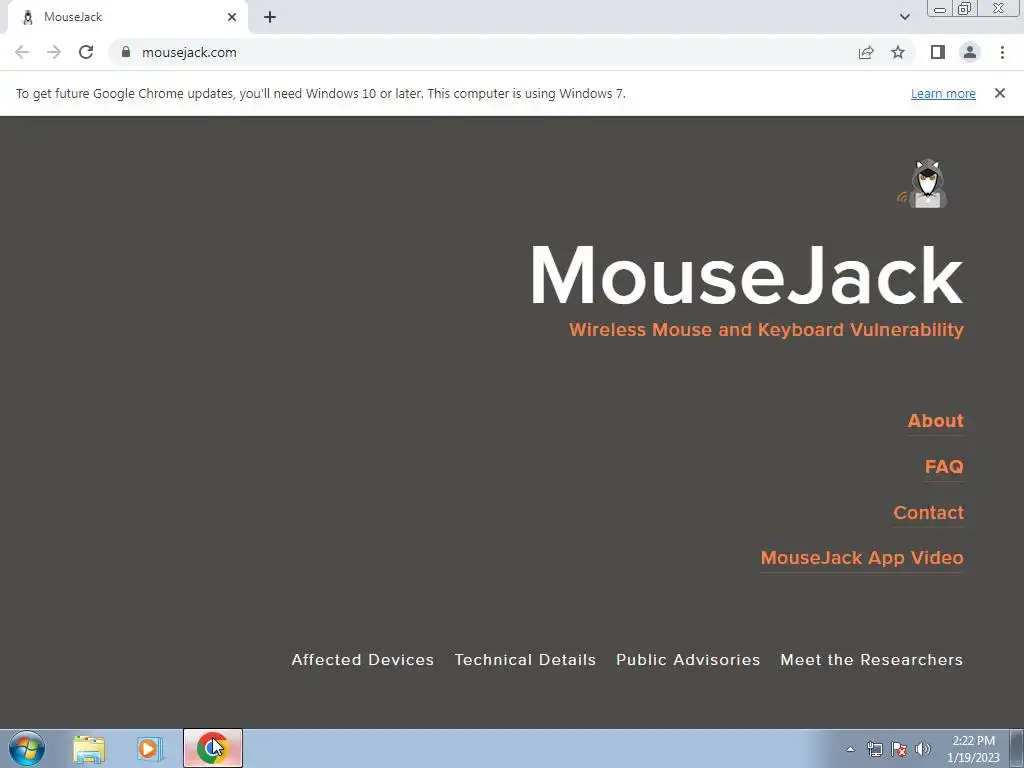Go to Public Advisories
Screen dimensions: 1024x768
point(688,660)
